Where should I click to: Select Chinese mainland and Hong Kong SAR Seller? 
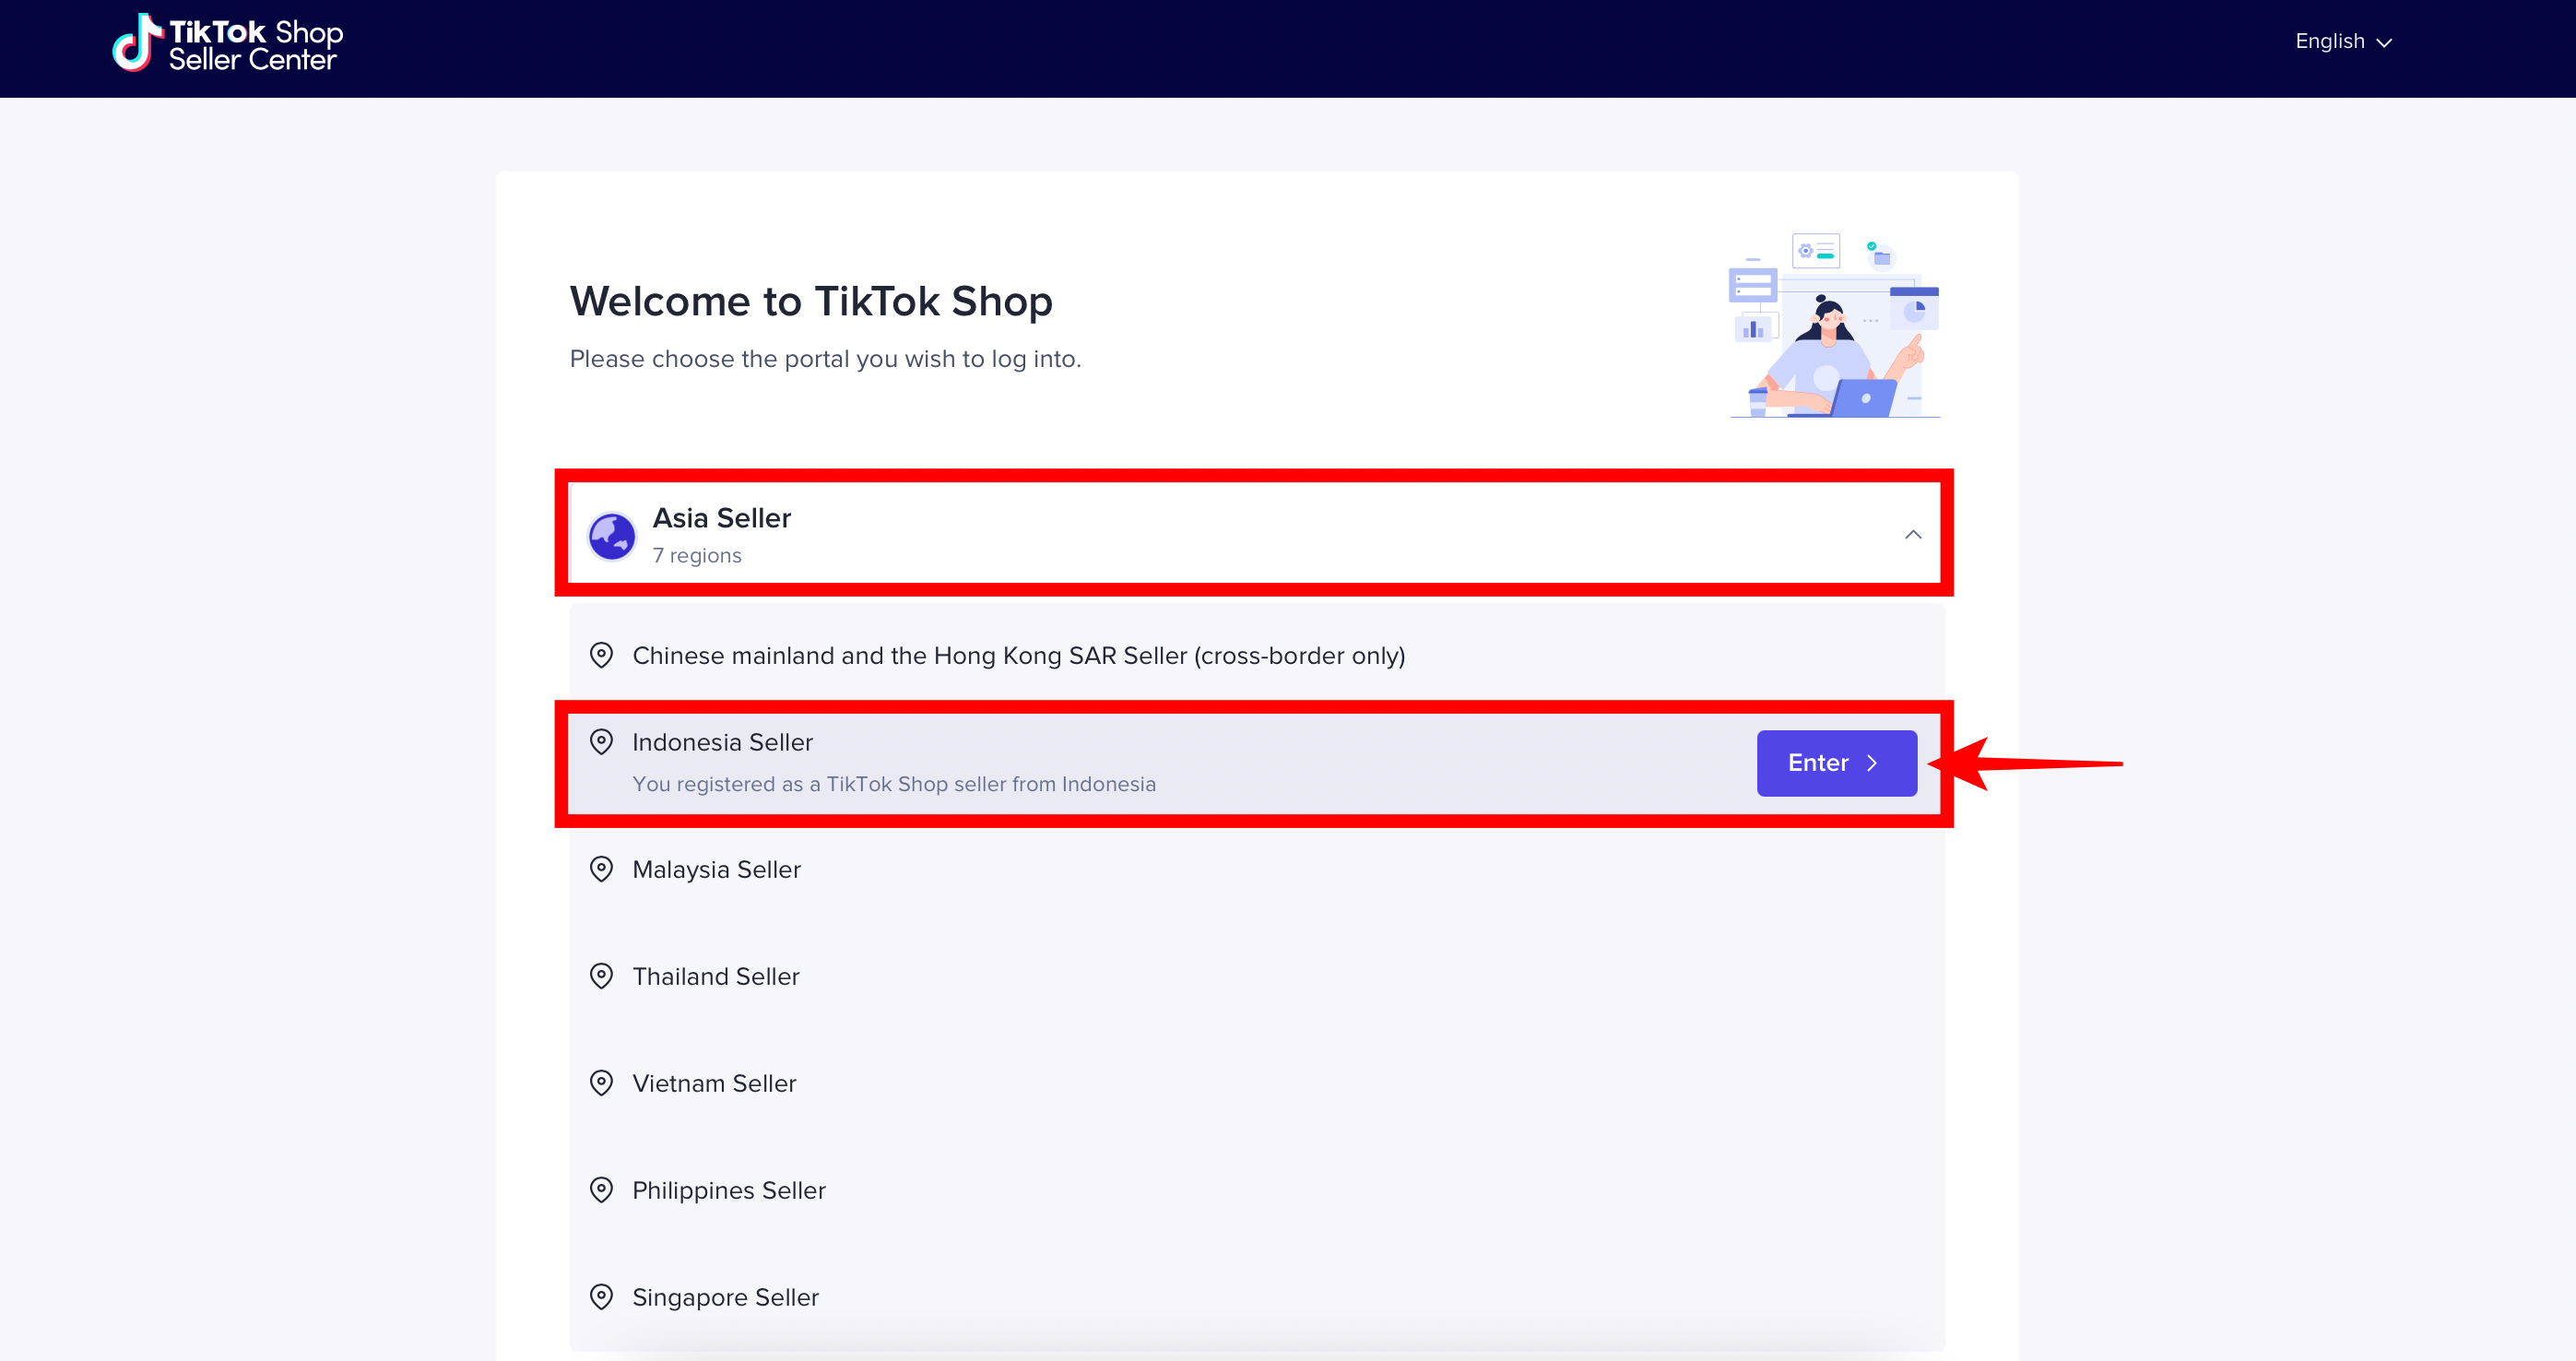pyautogui.click(x=1018, y=655)
